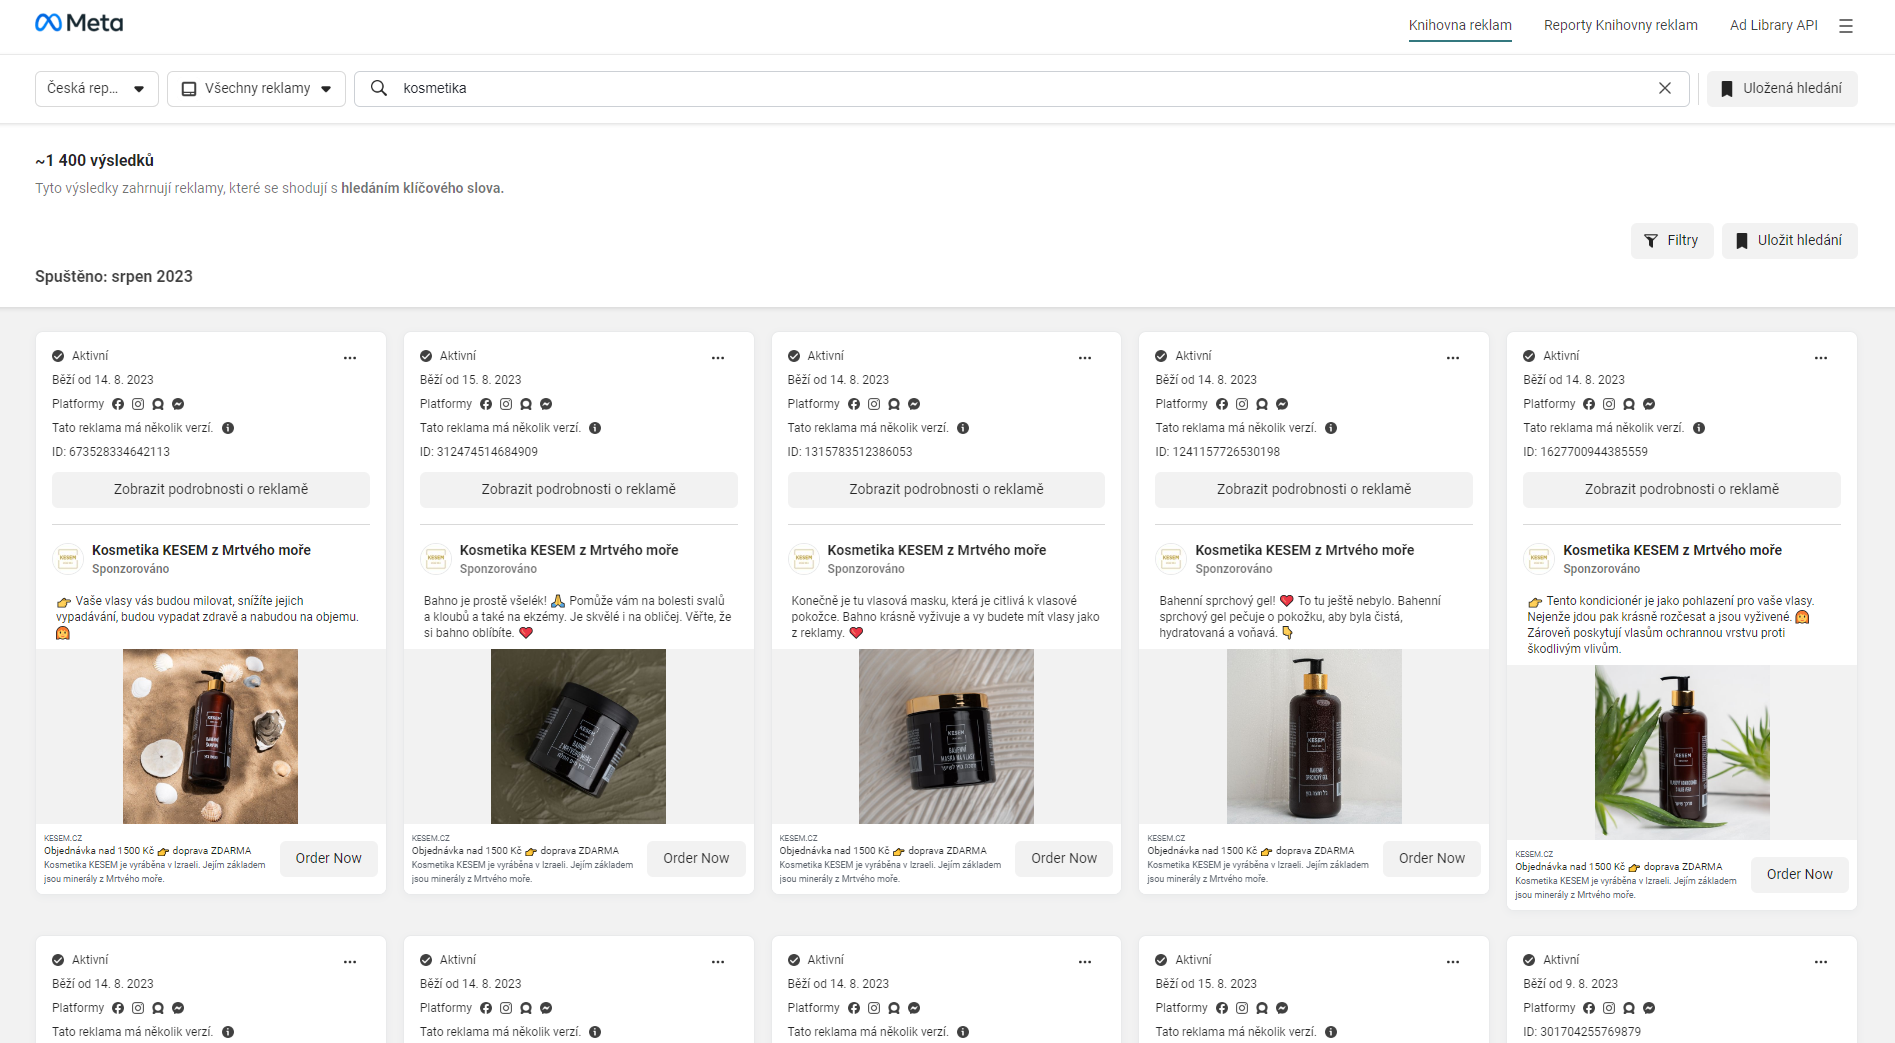1895x1043 pixels.
Task: Click the text 'ID: 301704255769879'
Action: coord(1582,1032)
